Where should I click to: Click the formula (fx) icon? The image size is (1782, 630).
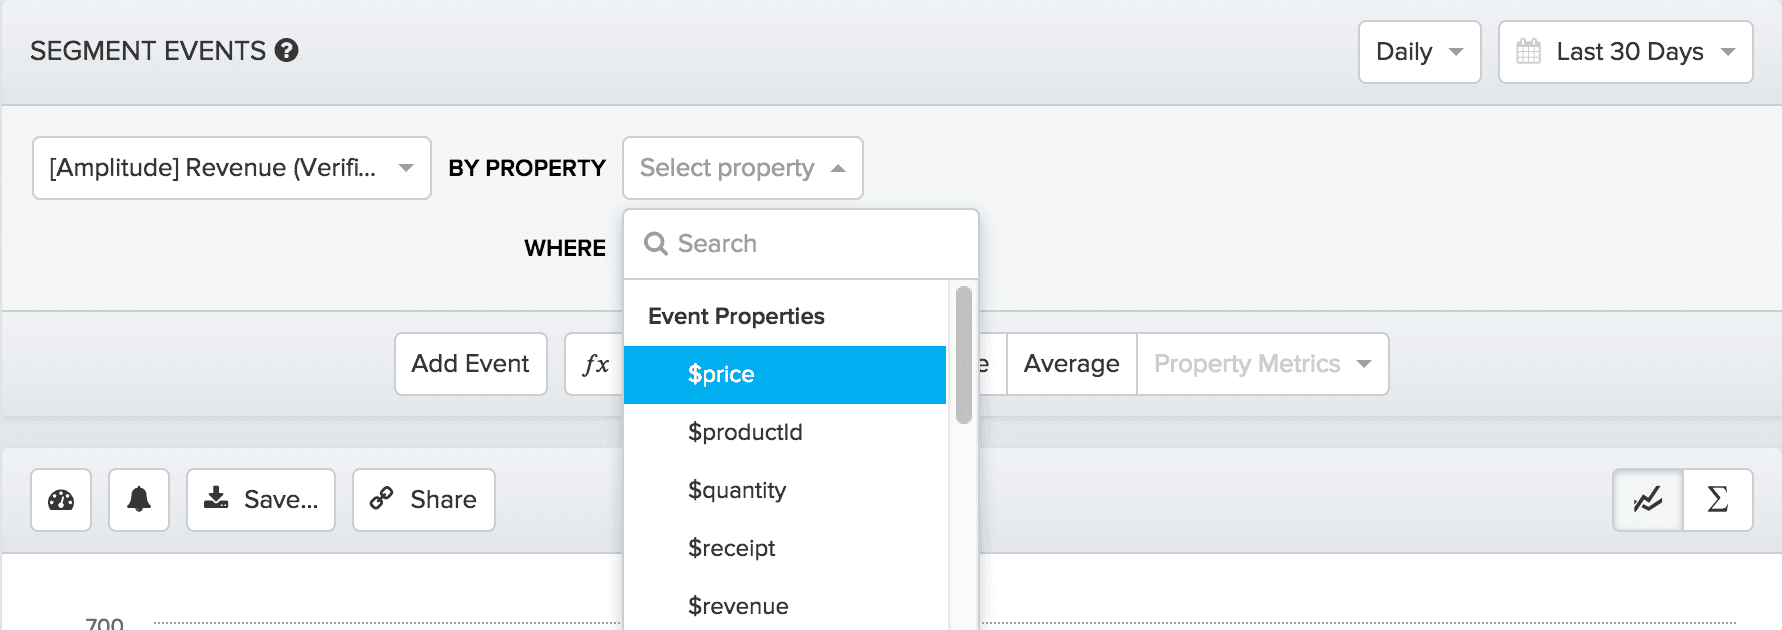594,364
